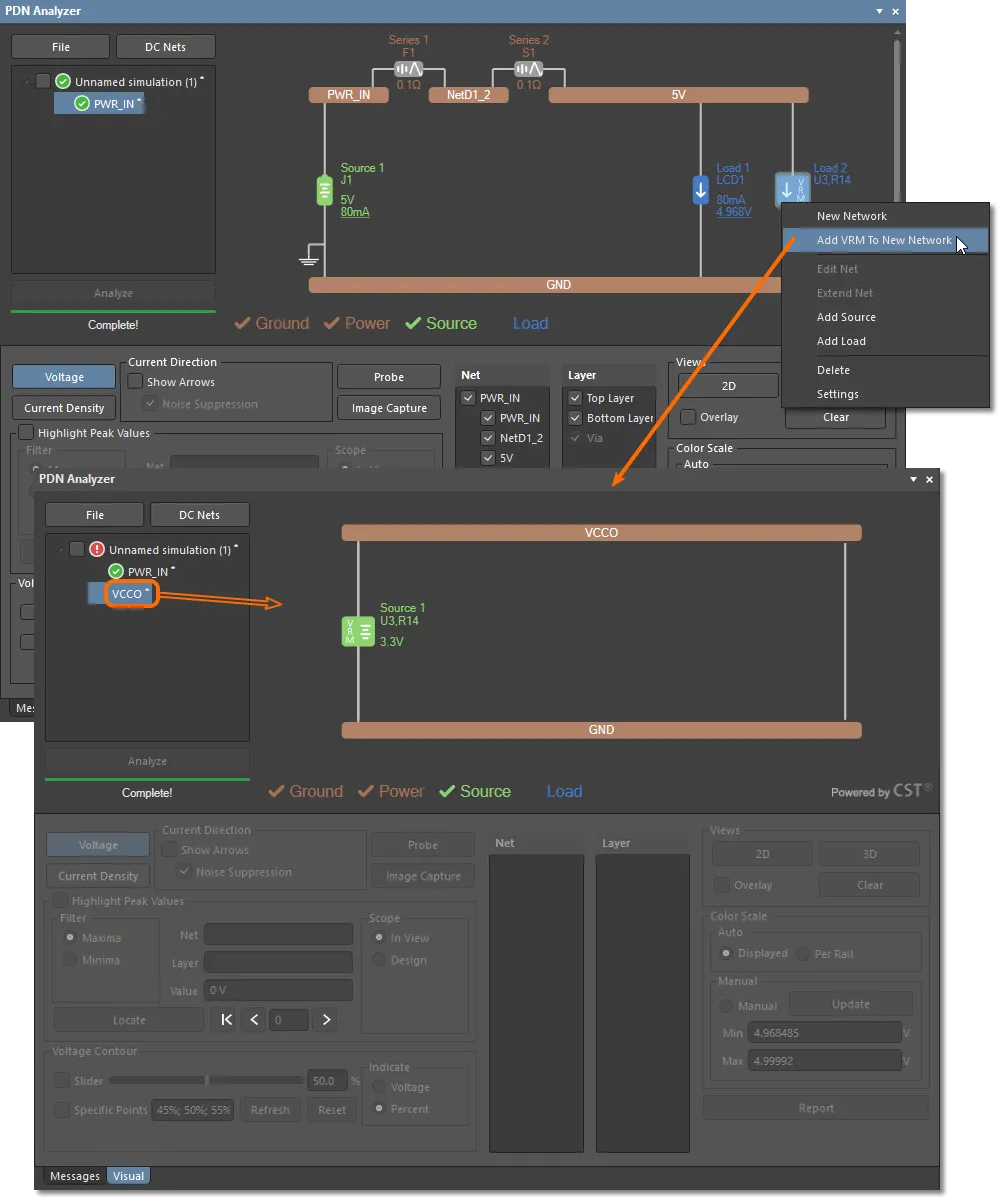Open front PDN Analyzer panel options arrow

(913, 479)
